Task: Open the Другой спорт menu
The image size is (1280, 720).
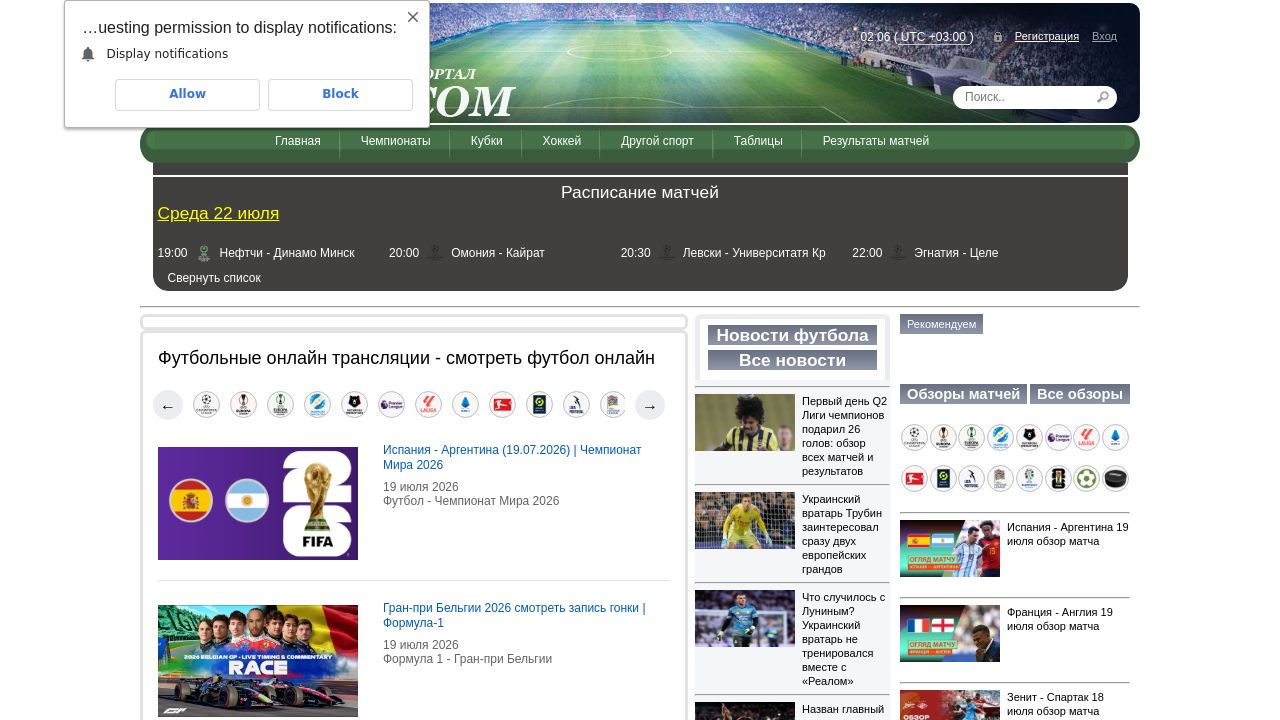Action: 657,141
